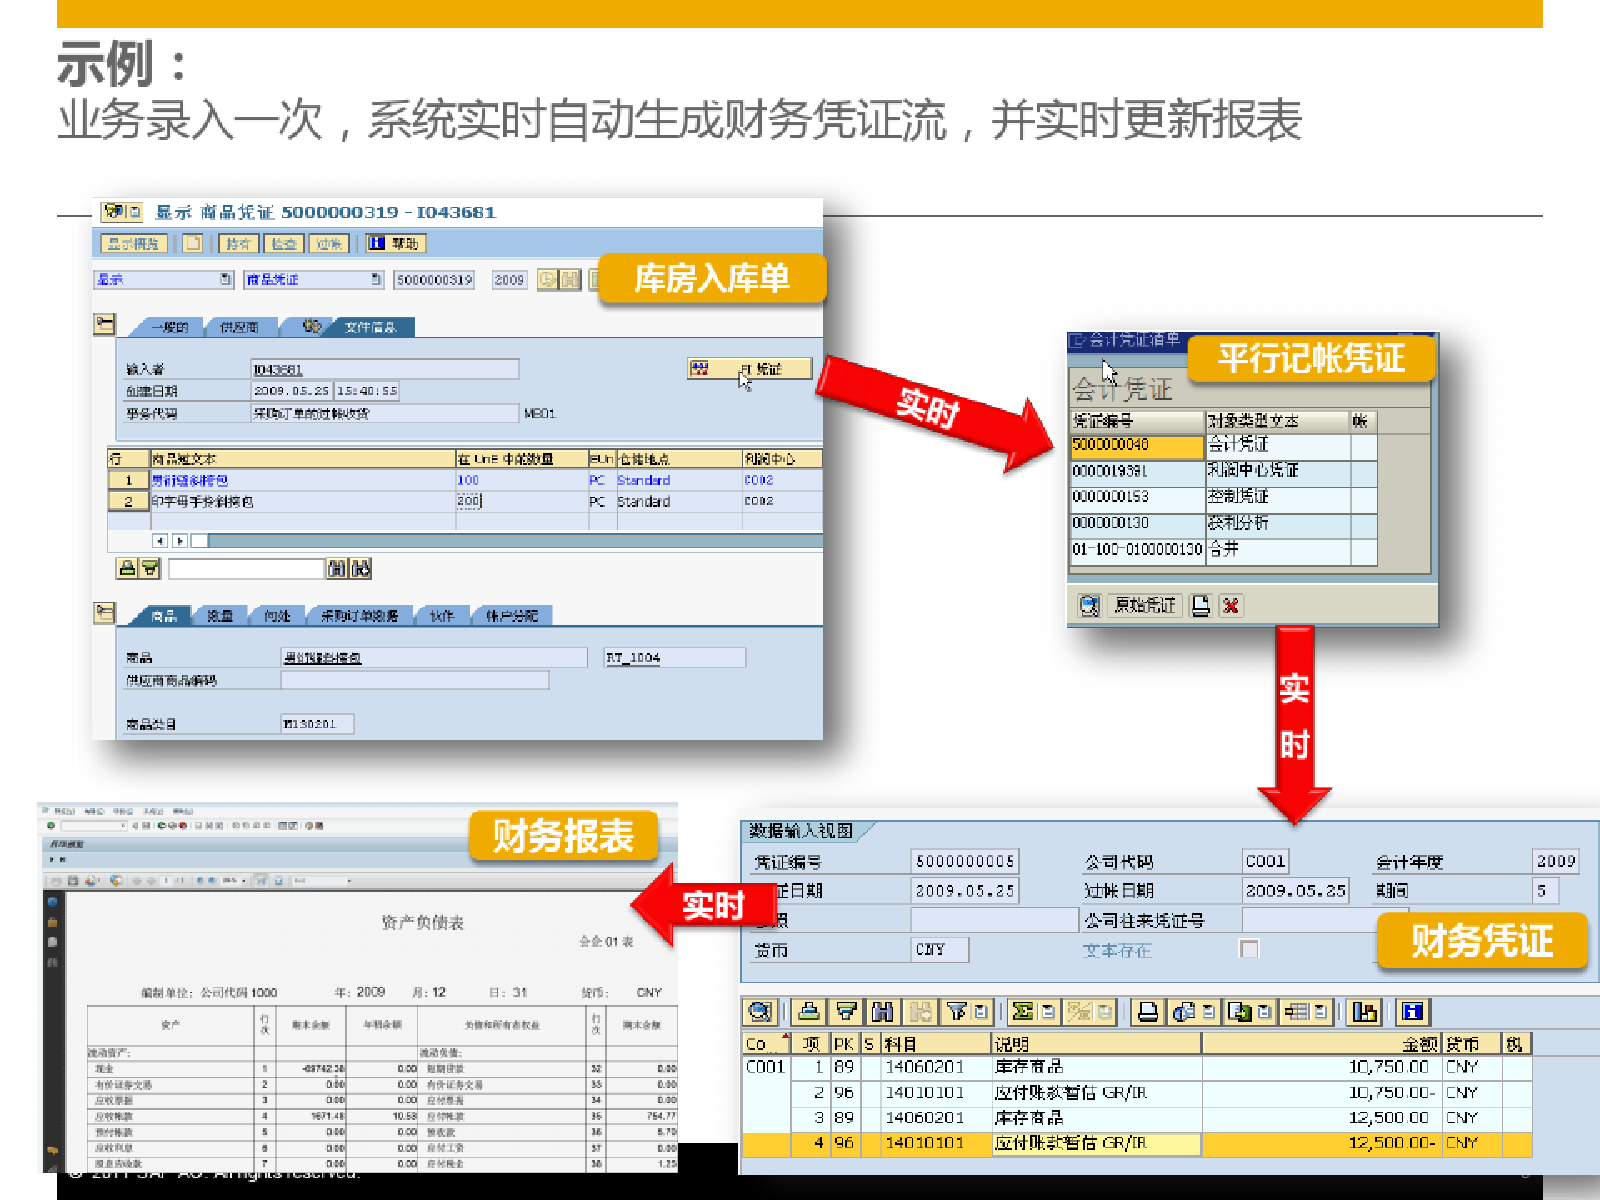Click the export spreadsheet icon
Image resolution: width=1600 pixels, height=1200 pixels.
point(1240,1012)
